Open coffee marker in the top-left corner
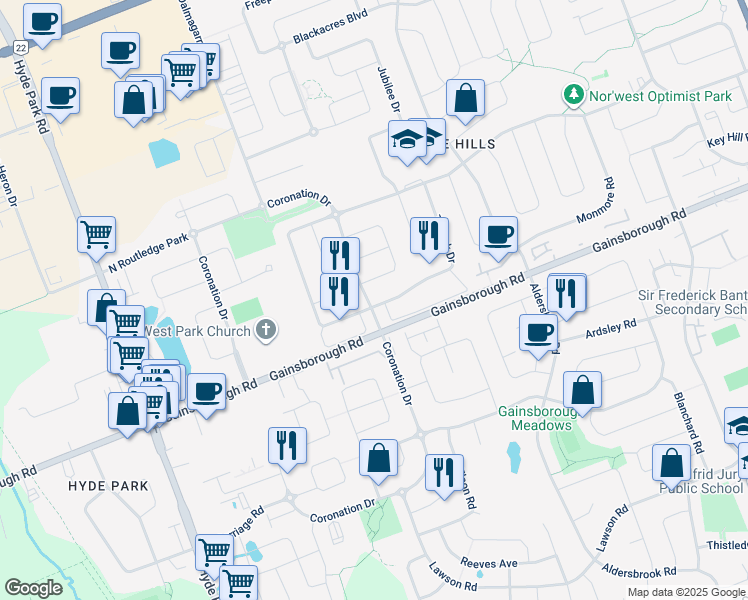Screen dimensions: 748x600 42,22
